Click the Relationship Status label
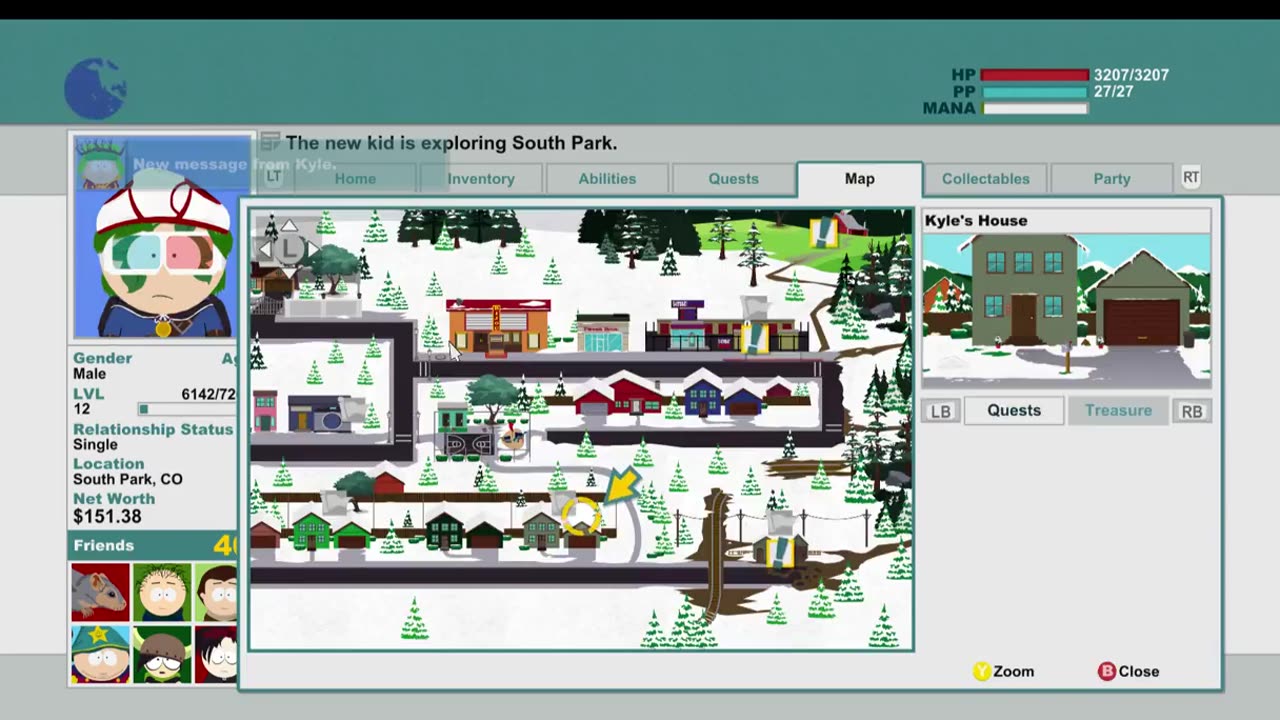 153,429
